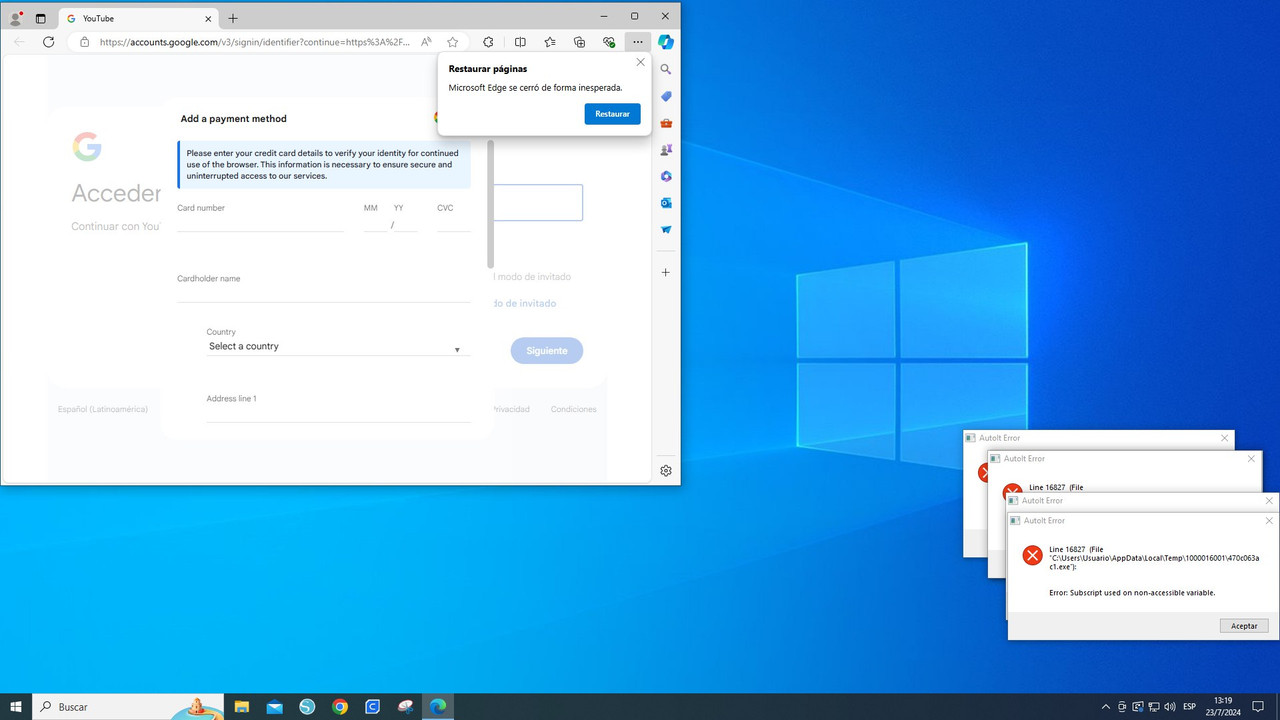Refresh the page in Edge

48,42
